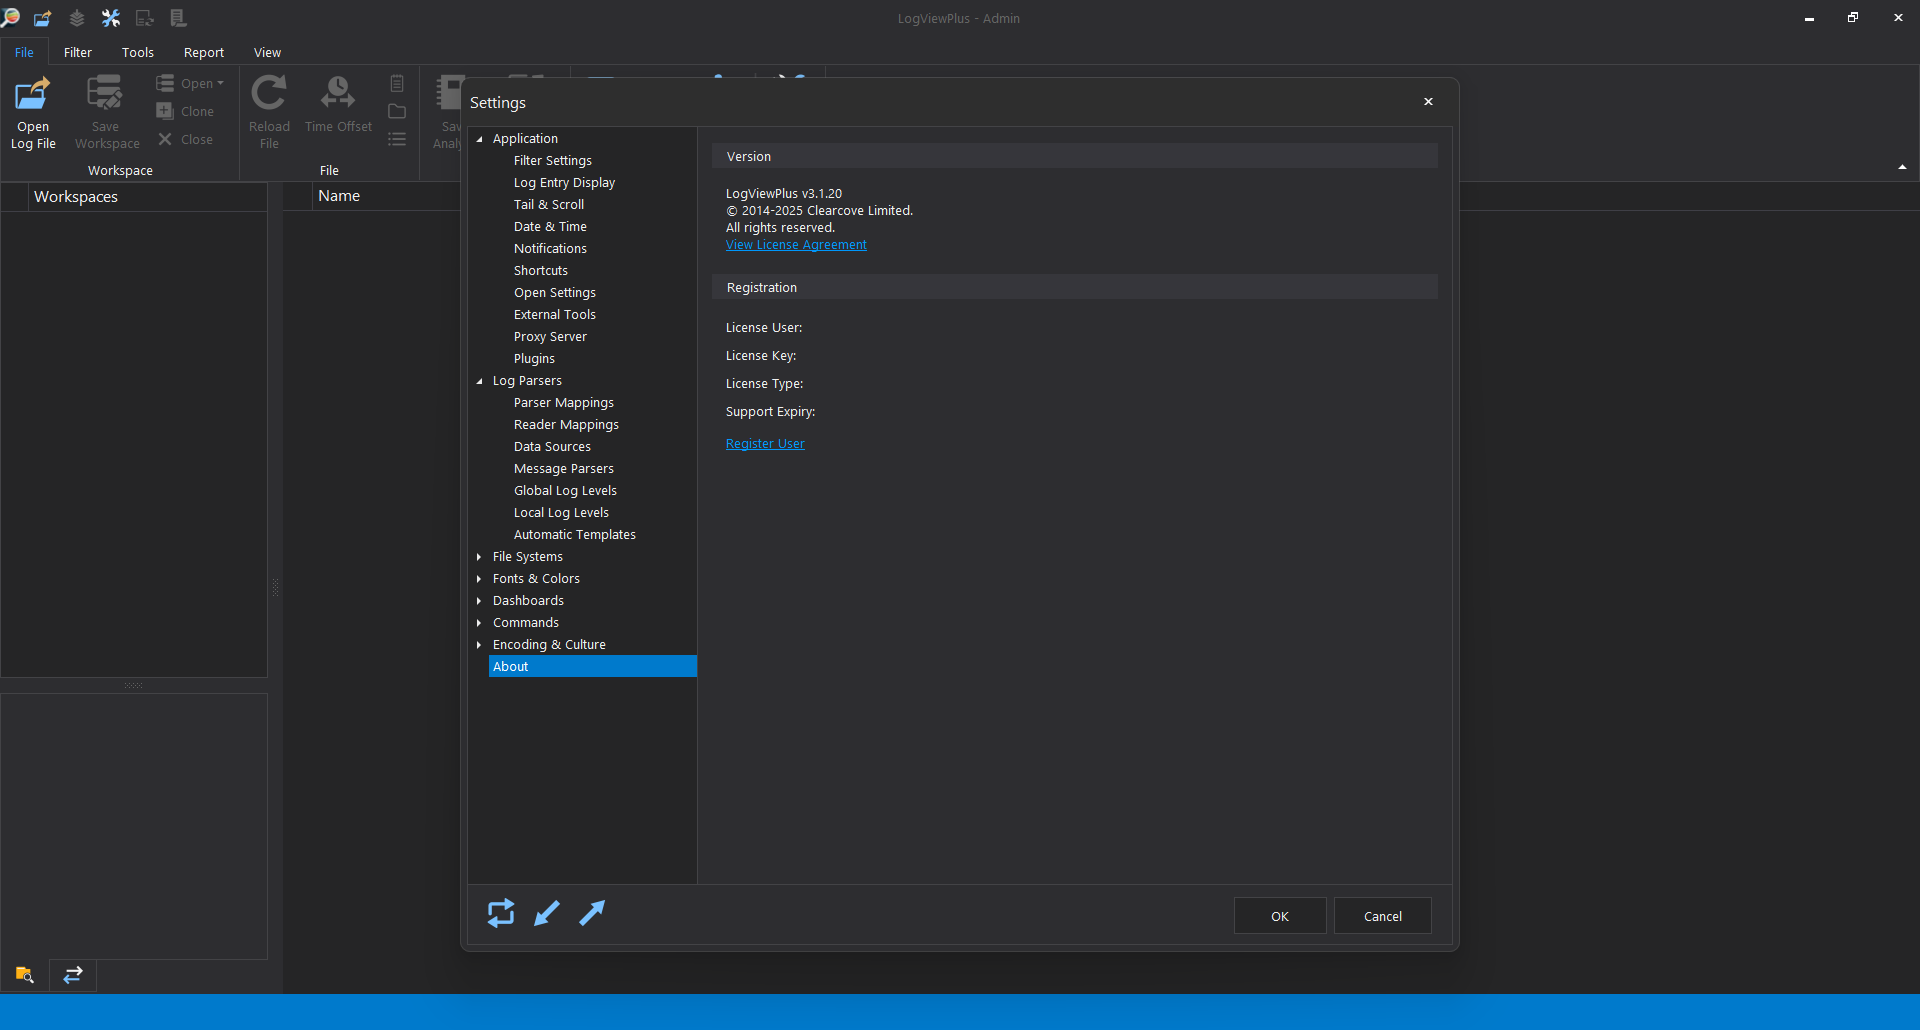Click the clipboard icon in File group
Image resolution: width=1920 pixels, height=1030 pixels.
[397, 84]
